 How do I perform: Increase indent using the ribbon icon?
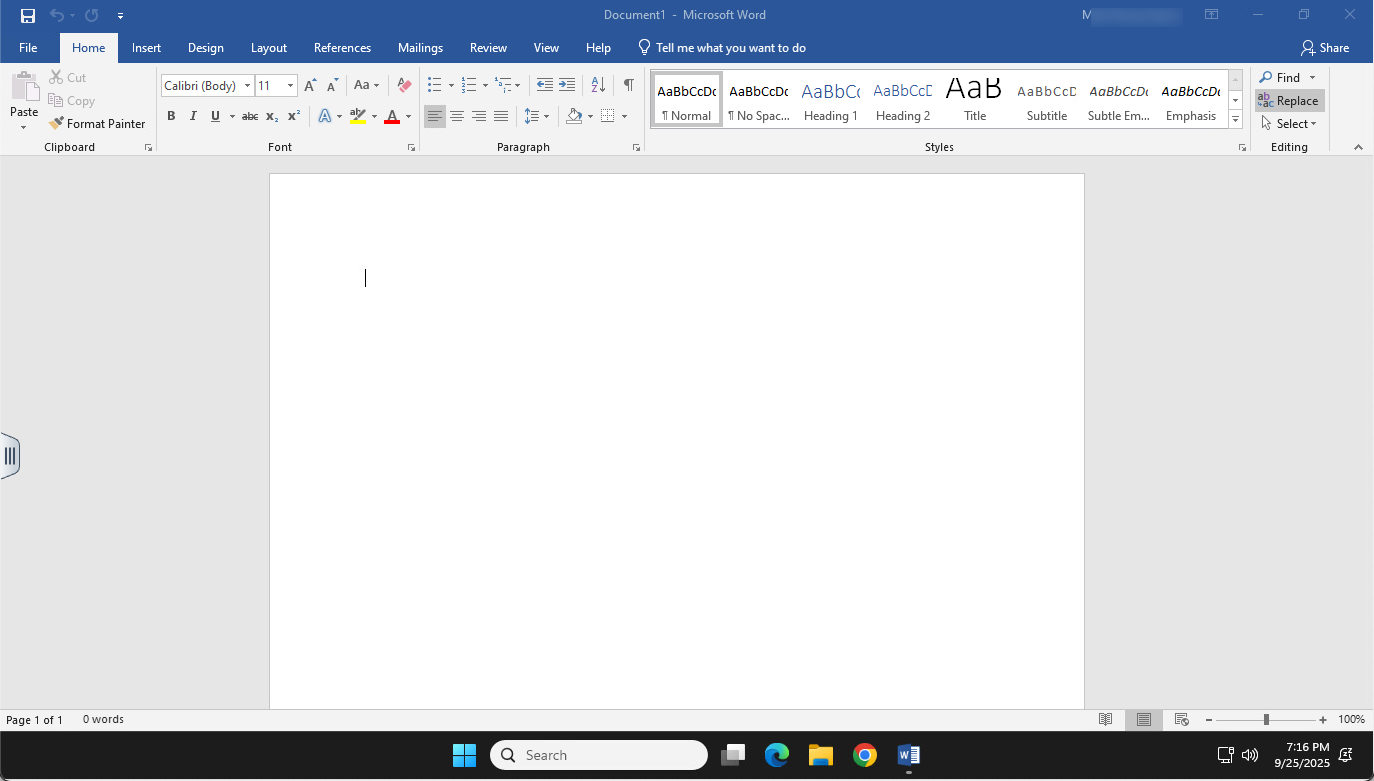pos(567,86)
